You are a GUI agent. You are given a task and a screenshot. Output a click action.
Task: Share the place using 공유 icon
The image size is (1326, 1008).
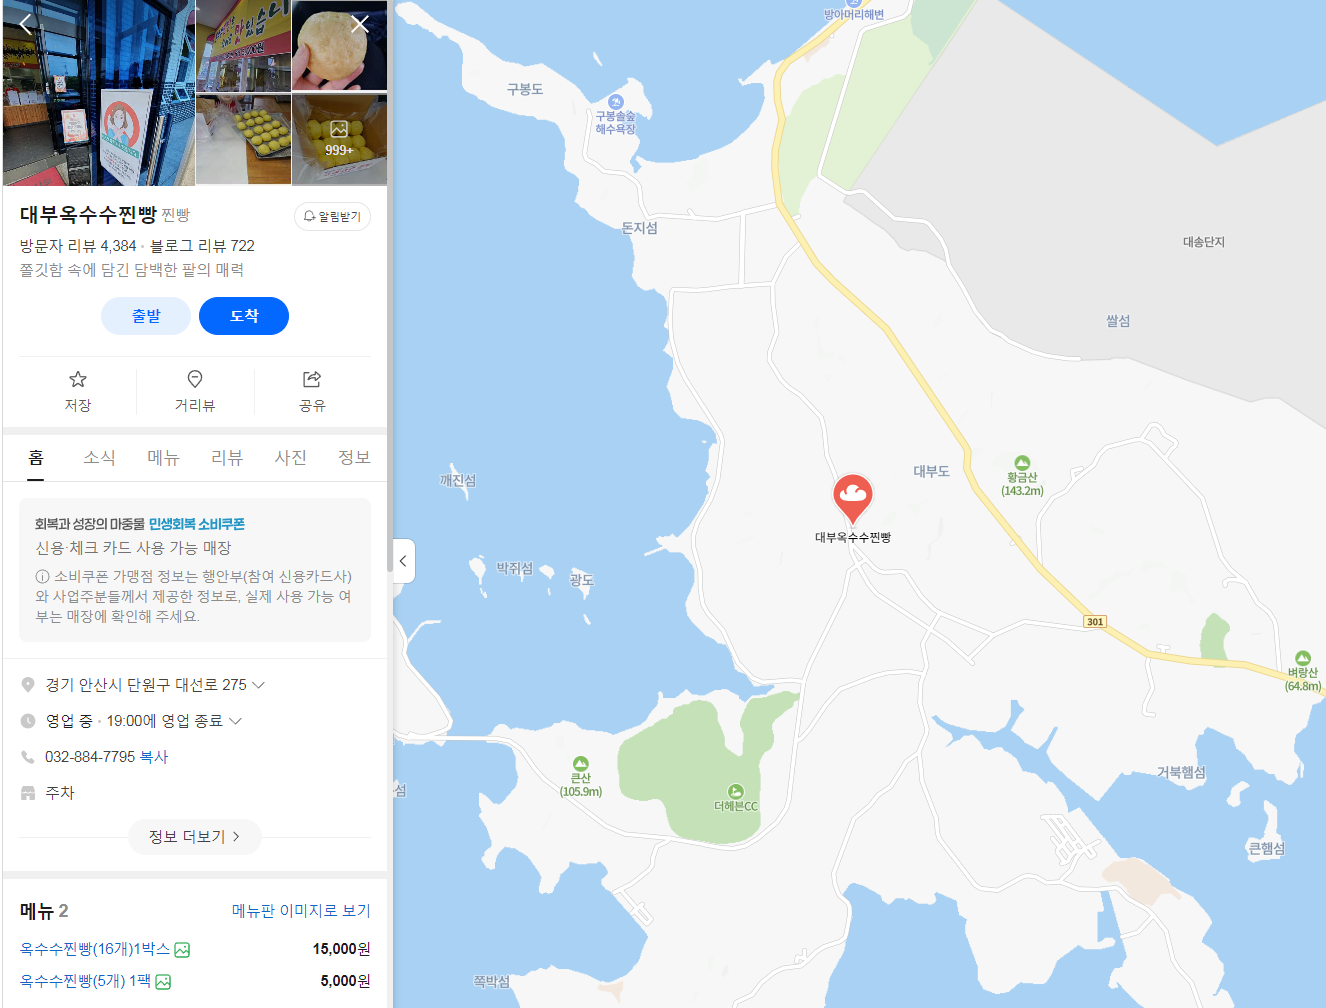[x=312, y=391]
